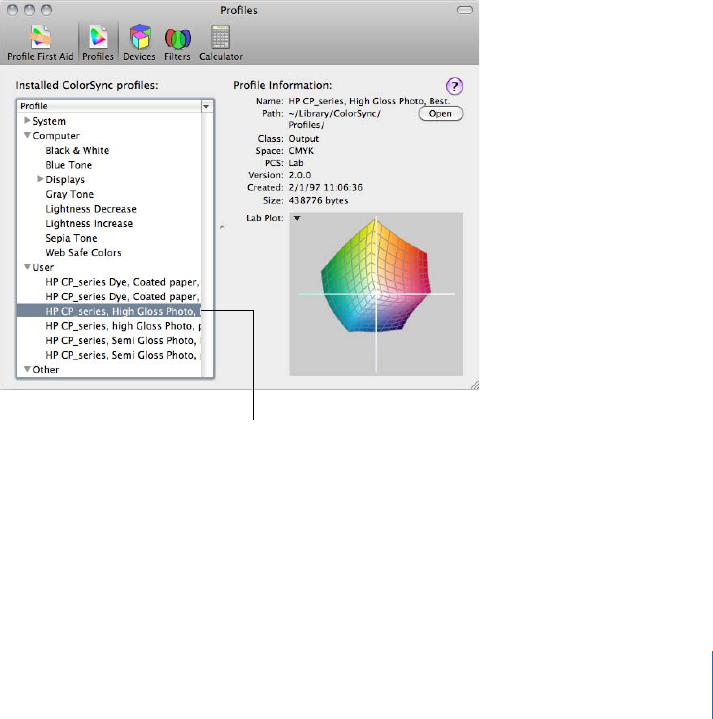Select the Black & White profile
The image size is (713, 719).
click(77, 150)
